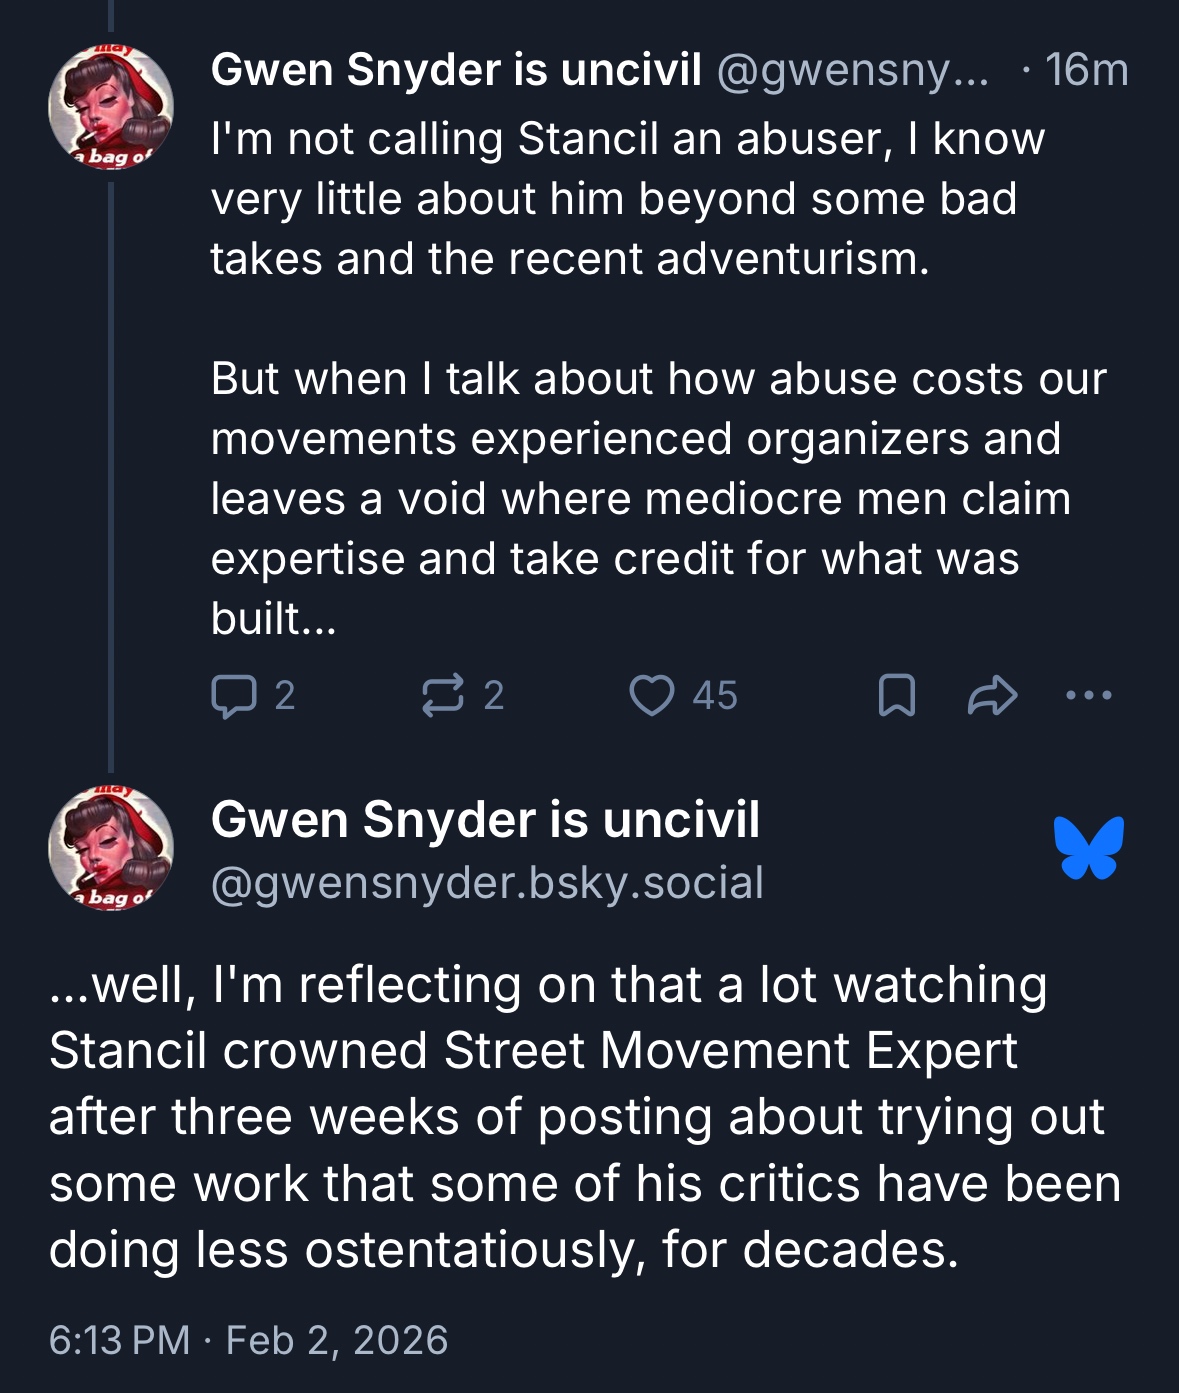The image size is (1179, 1393).
Task: Open the avatar on the first post
Action: [111, 108]
